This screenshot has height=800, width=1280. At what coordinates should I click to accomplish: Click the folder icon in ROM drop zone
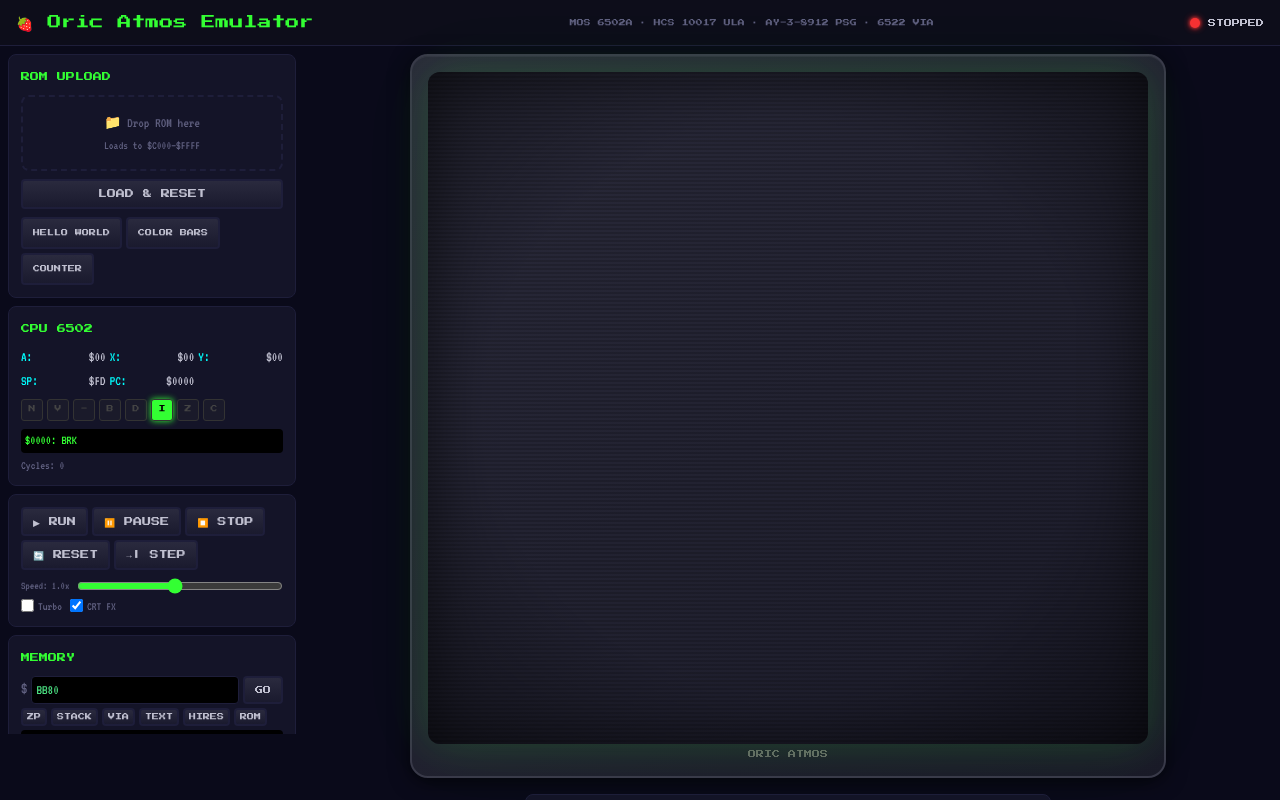click(112, 123)
